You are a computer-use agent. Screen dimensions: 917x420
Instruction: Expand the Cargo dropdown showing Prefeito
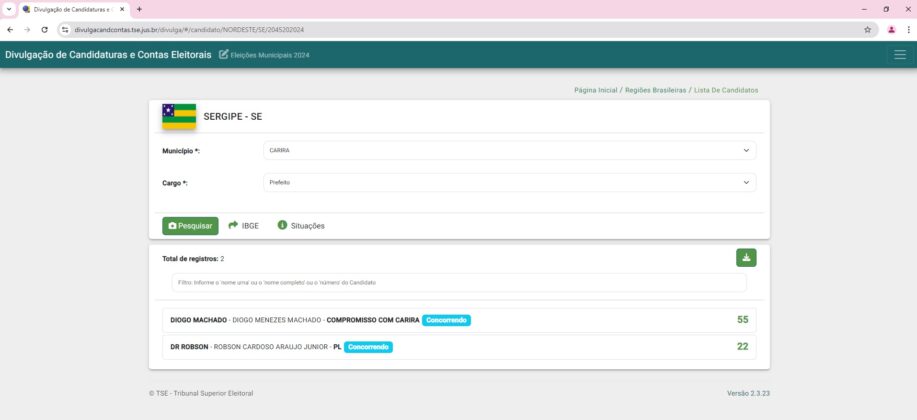[x=509, y=183]
